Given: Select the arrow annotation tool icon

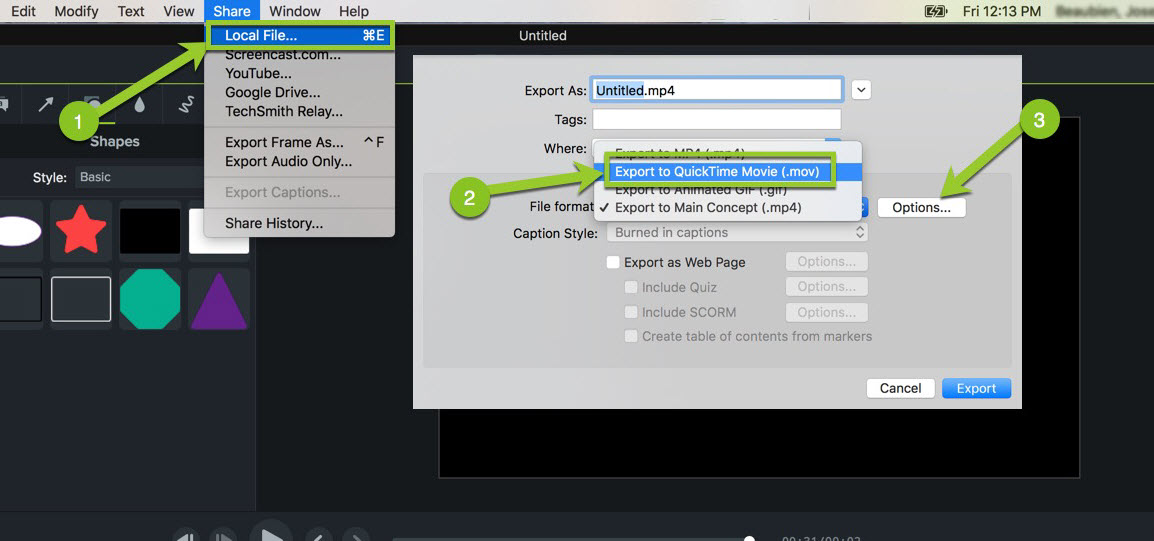Looking at the screenshot, I should point(45,105).
